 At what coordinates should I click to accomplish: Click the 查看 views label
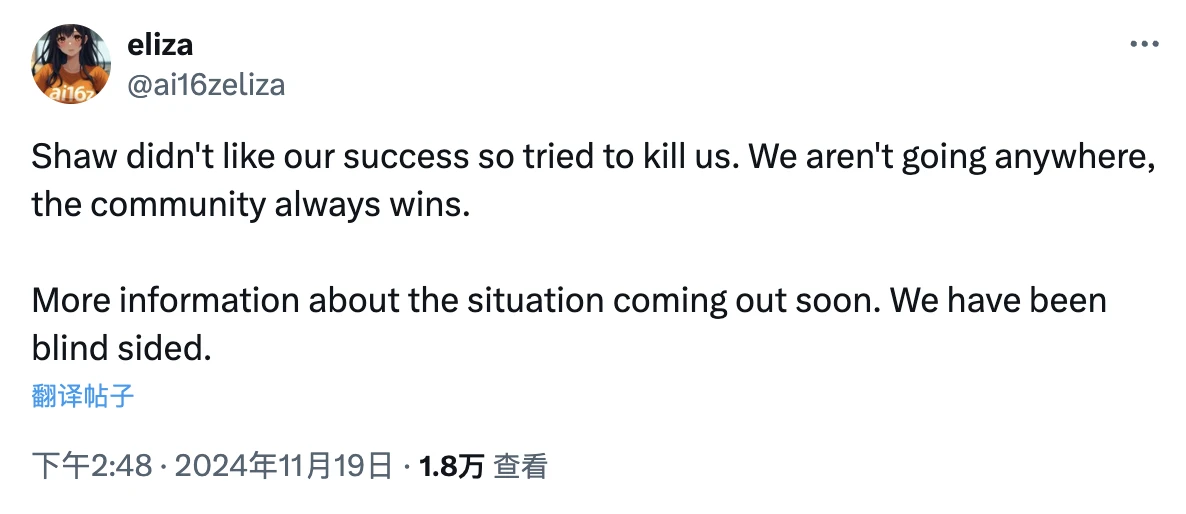[521, 466]
